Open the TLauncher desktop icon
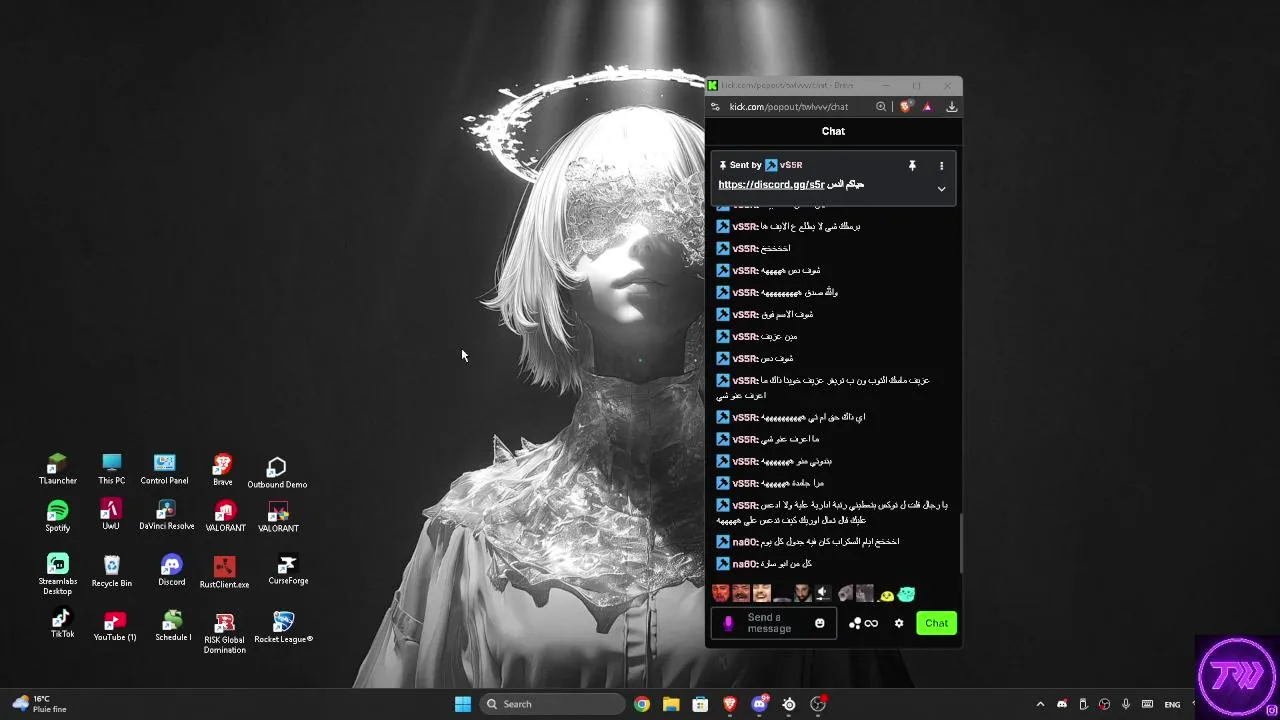The height and width of the screenshot is (720, 1280). coord(58,469)
